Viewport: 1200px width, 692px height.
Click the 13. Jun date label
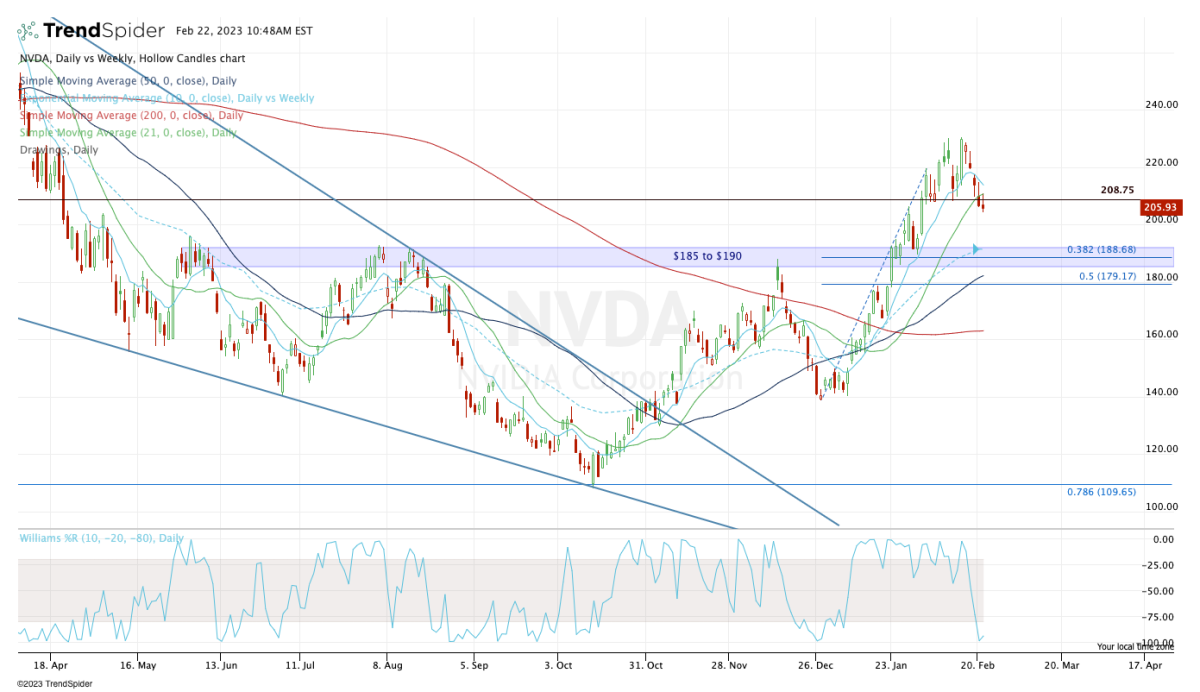222,664
